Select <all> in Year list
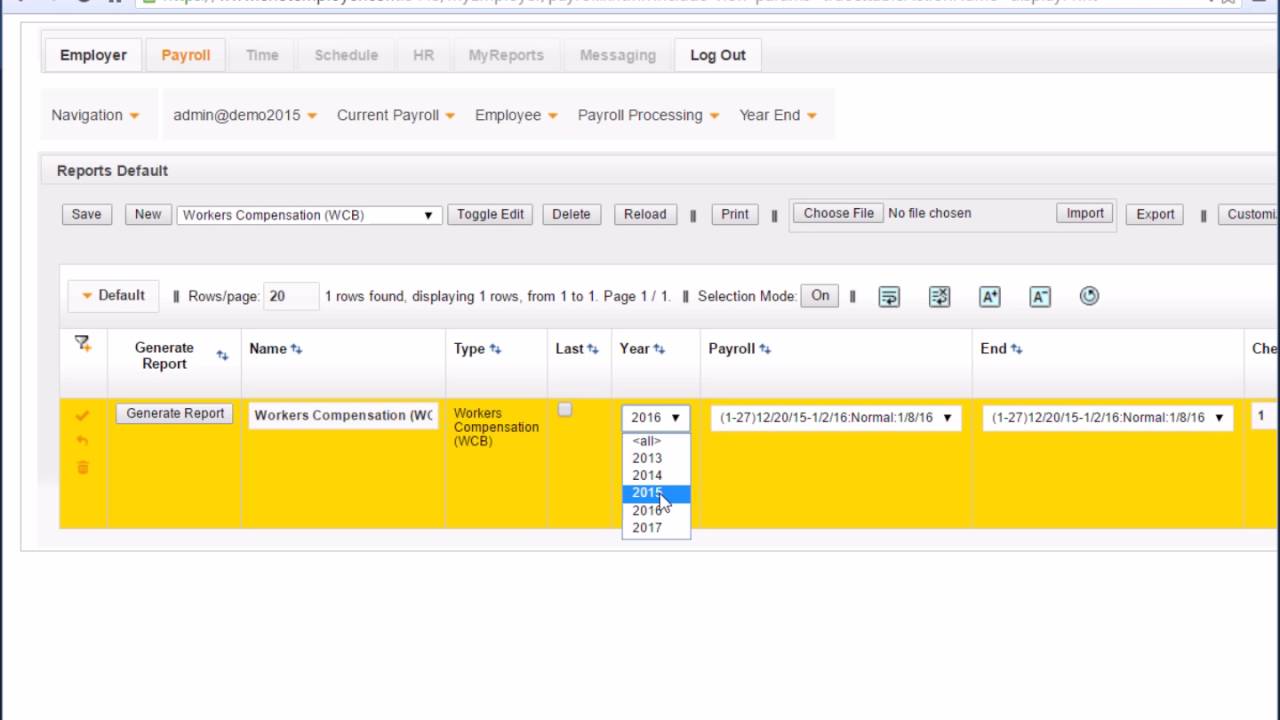Screen dimensions: 1280x720 tap(656, 441)
